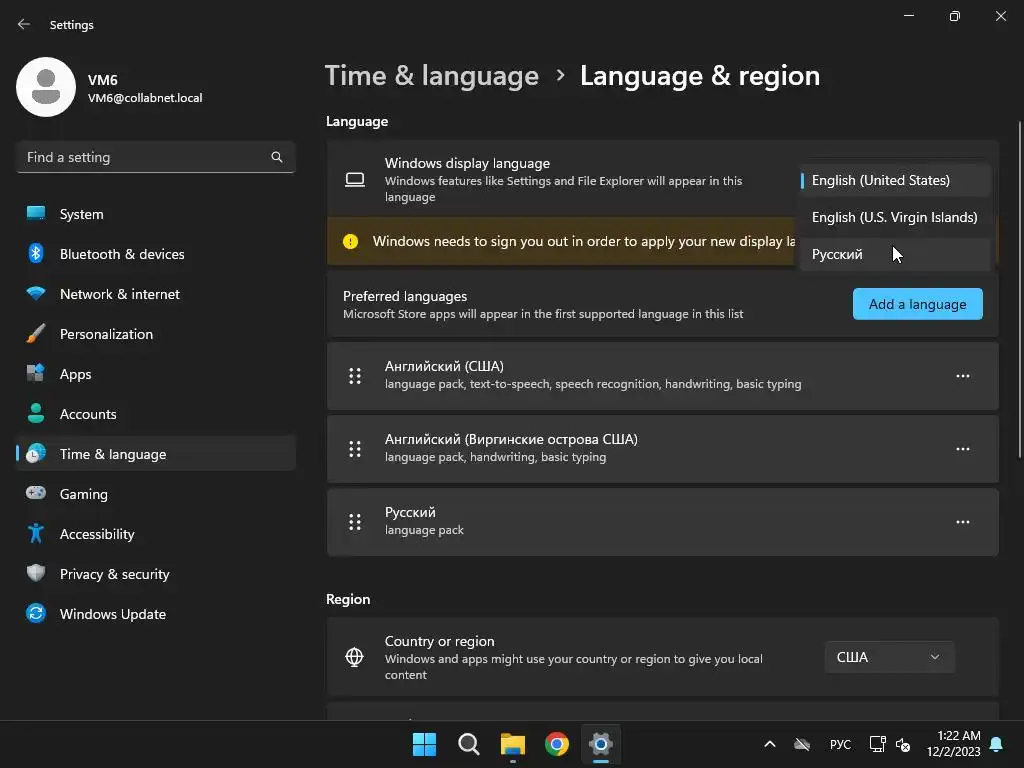
Task: Choose English (United States) display language
Action: pyautogui.click(x=895, y=180)
